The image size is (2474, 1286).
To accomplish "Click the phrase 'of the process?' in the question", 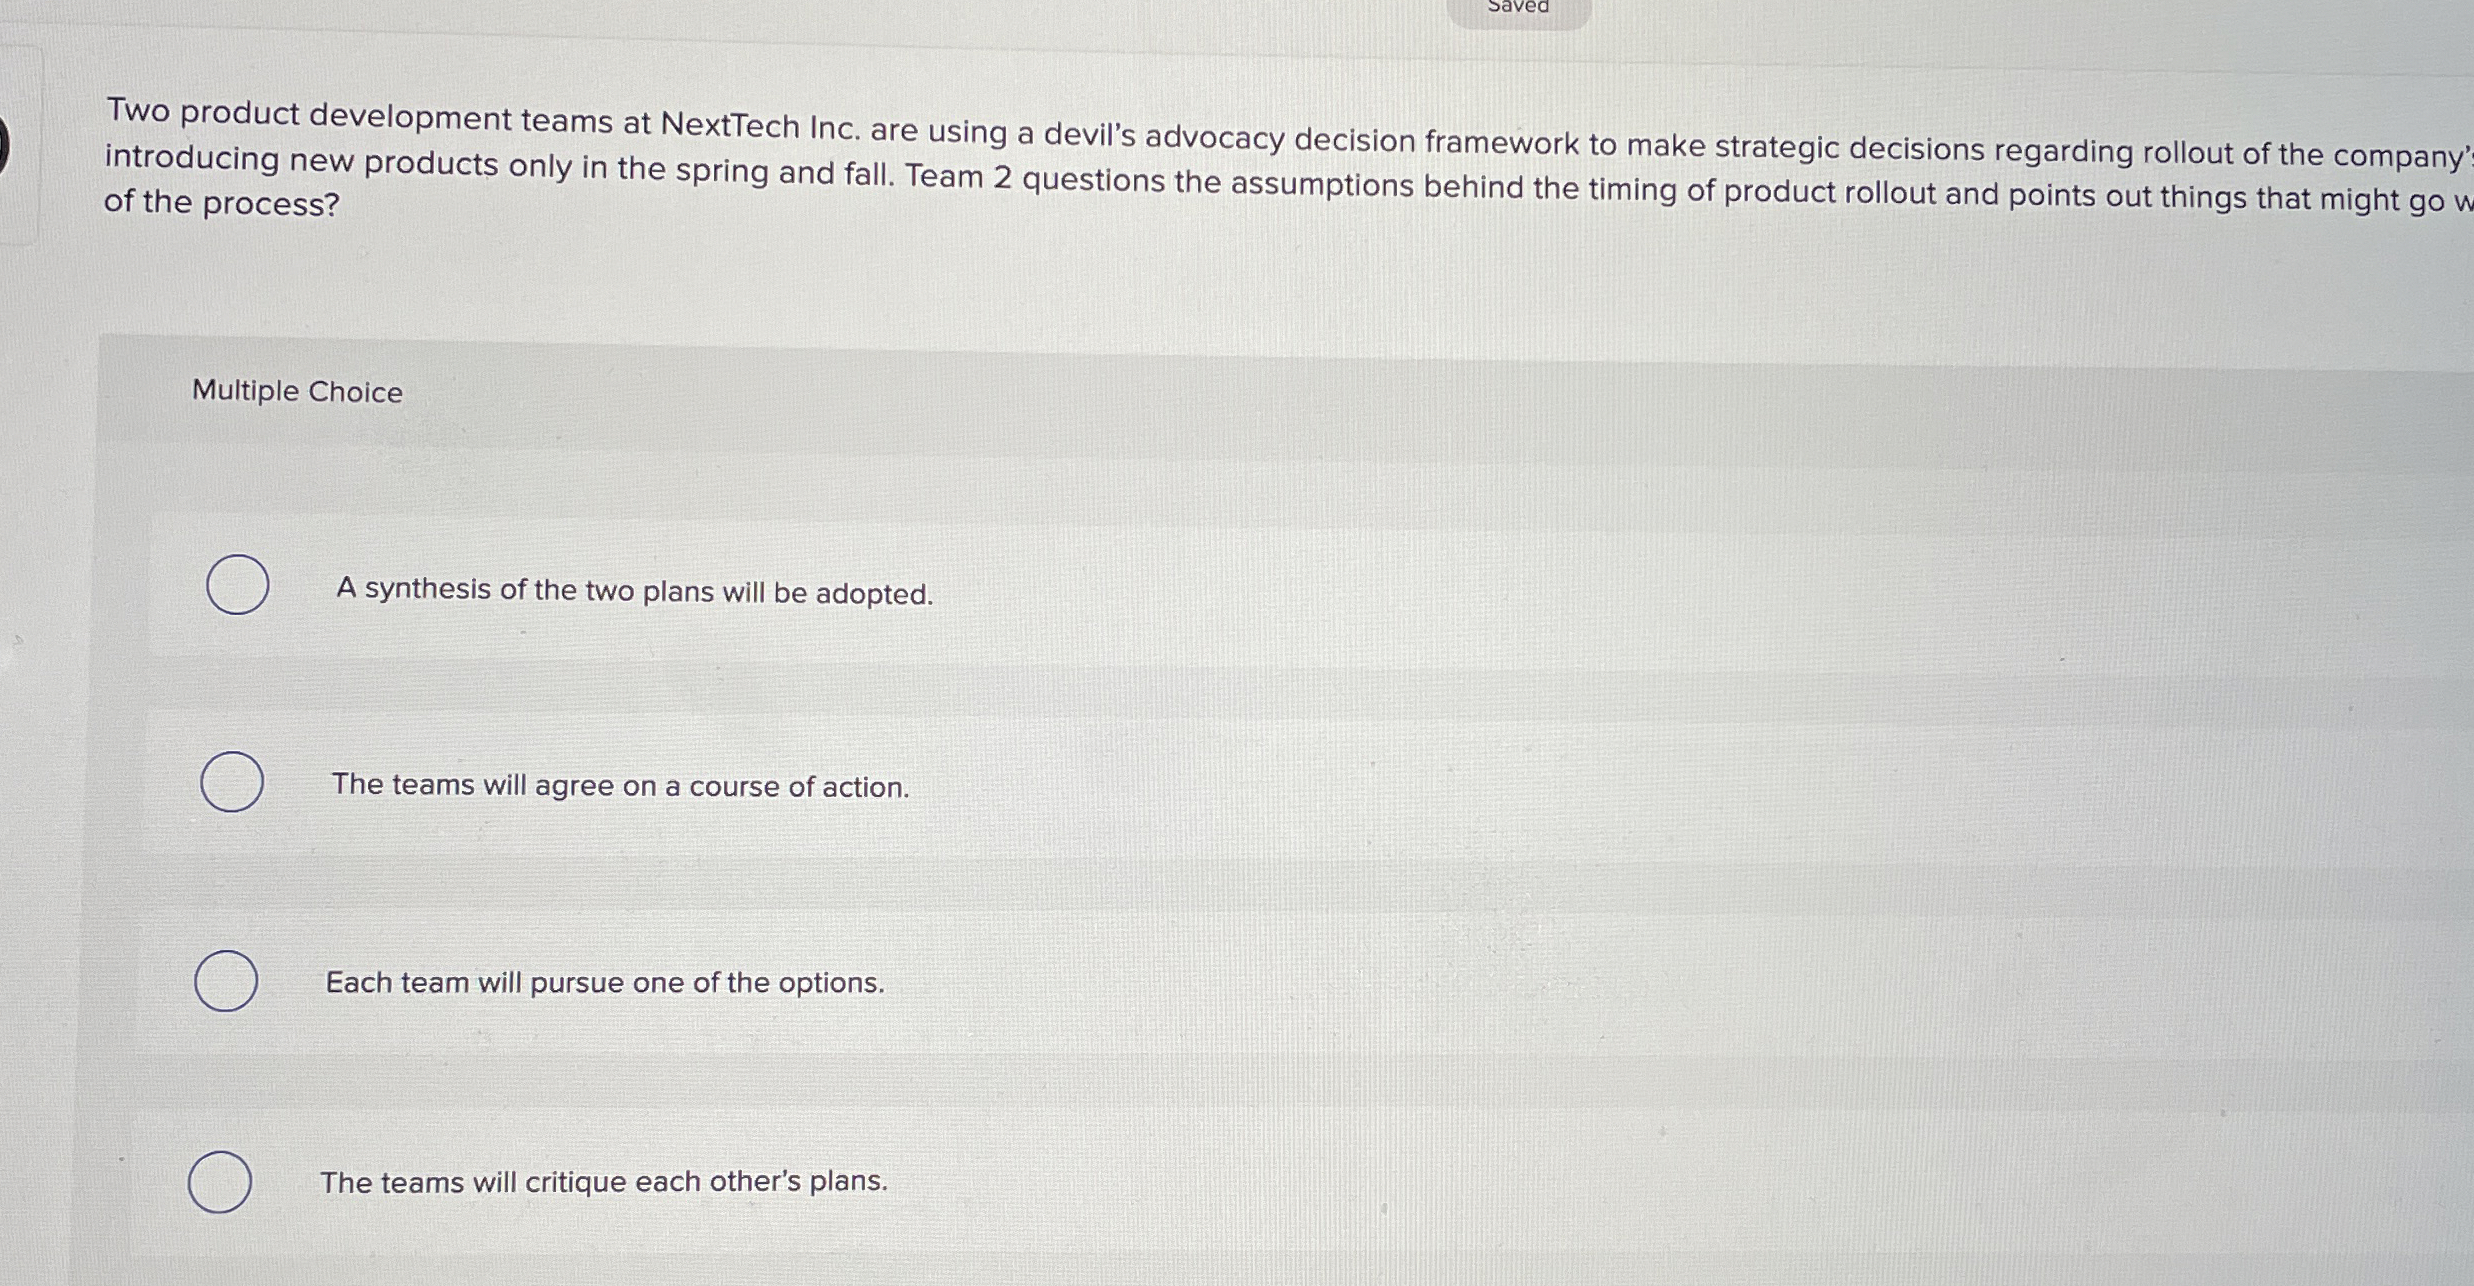I will coord(220,203).
